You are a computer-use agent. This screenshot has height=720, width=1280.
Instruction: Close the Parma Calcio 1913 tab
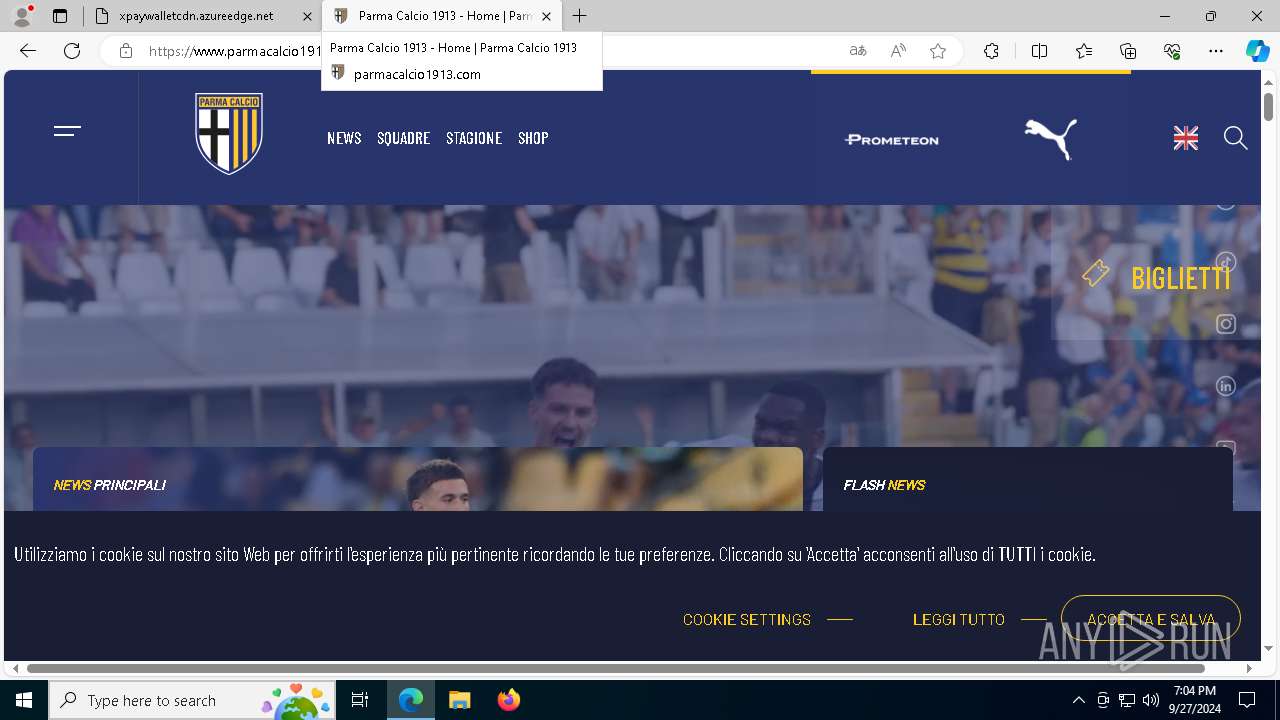coord(546,16)
